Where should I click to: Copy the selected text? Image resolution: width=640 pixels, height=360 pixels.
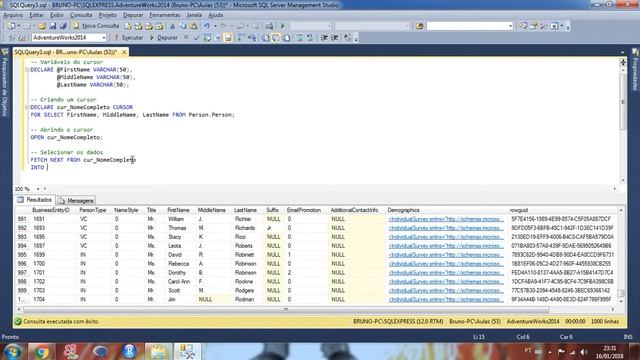pyautogui.click(x=183, y=26)
